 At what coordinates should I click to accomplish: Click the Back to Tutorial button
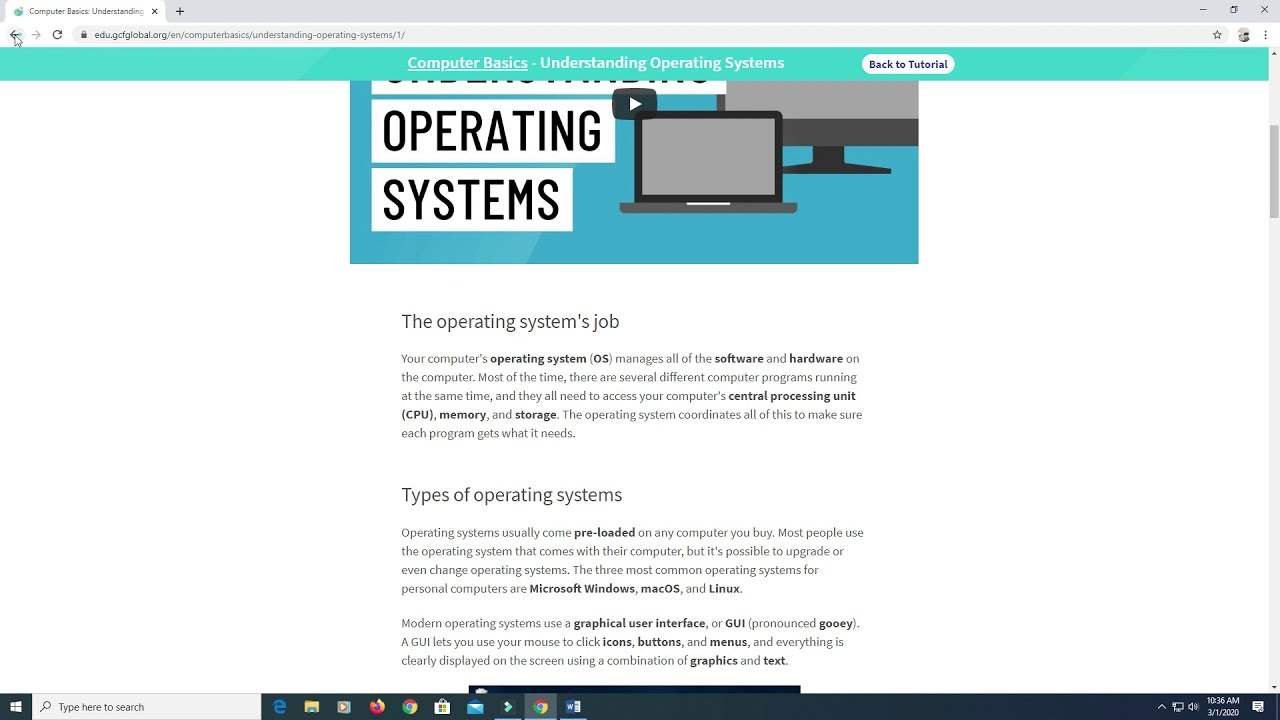tap(908, 64)
